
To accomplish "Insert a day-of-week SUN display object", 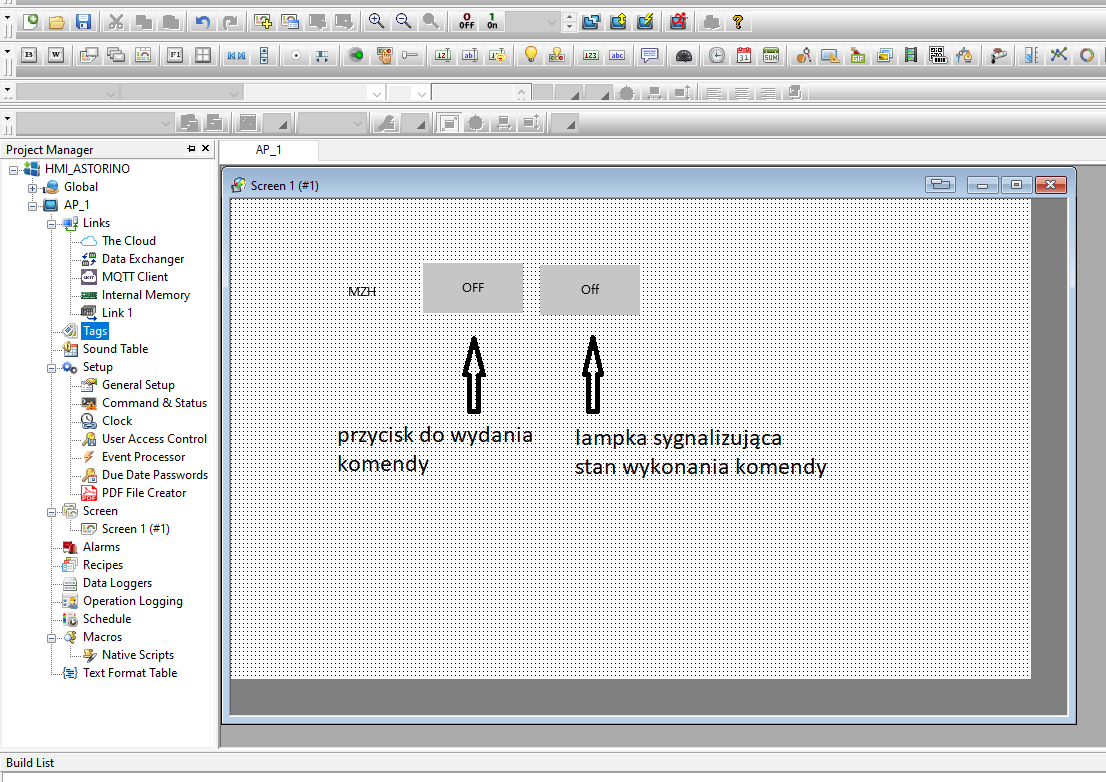I will click(x=771, y=55).
